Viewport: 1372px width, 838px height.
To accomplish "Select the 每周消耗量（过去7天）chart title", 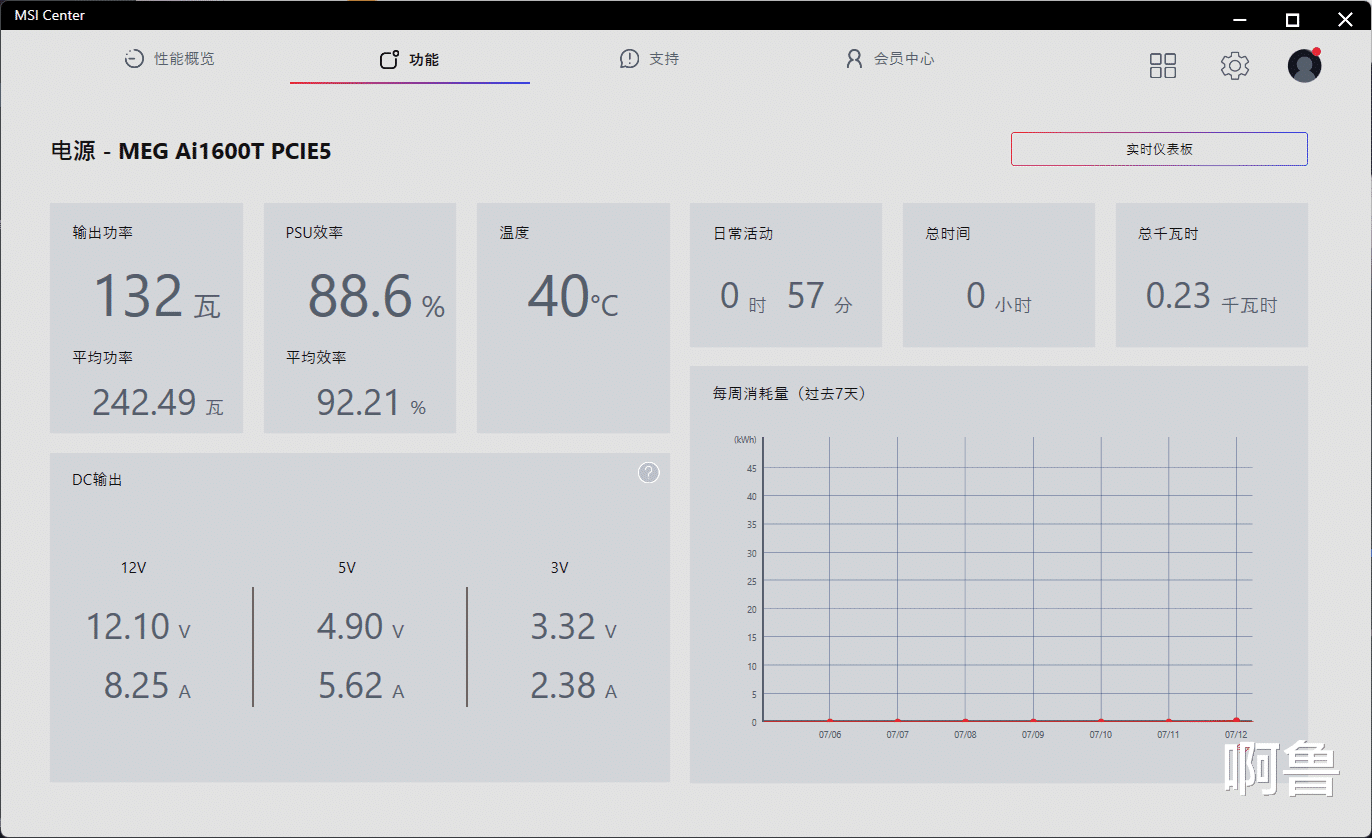I will (789, 394).
